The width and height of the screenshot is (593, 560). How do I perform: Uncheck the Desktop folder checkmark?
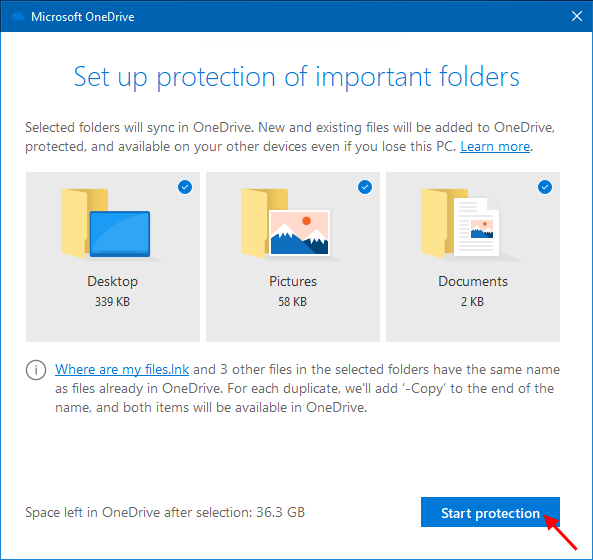click(x=185, y=187)
